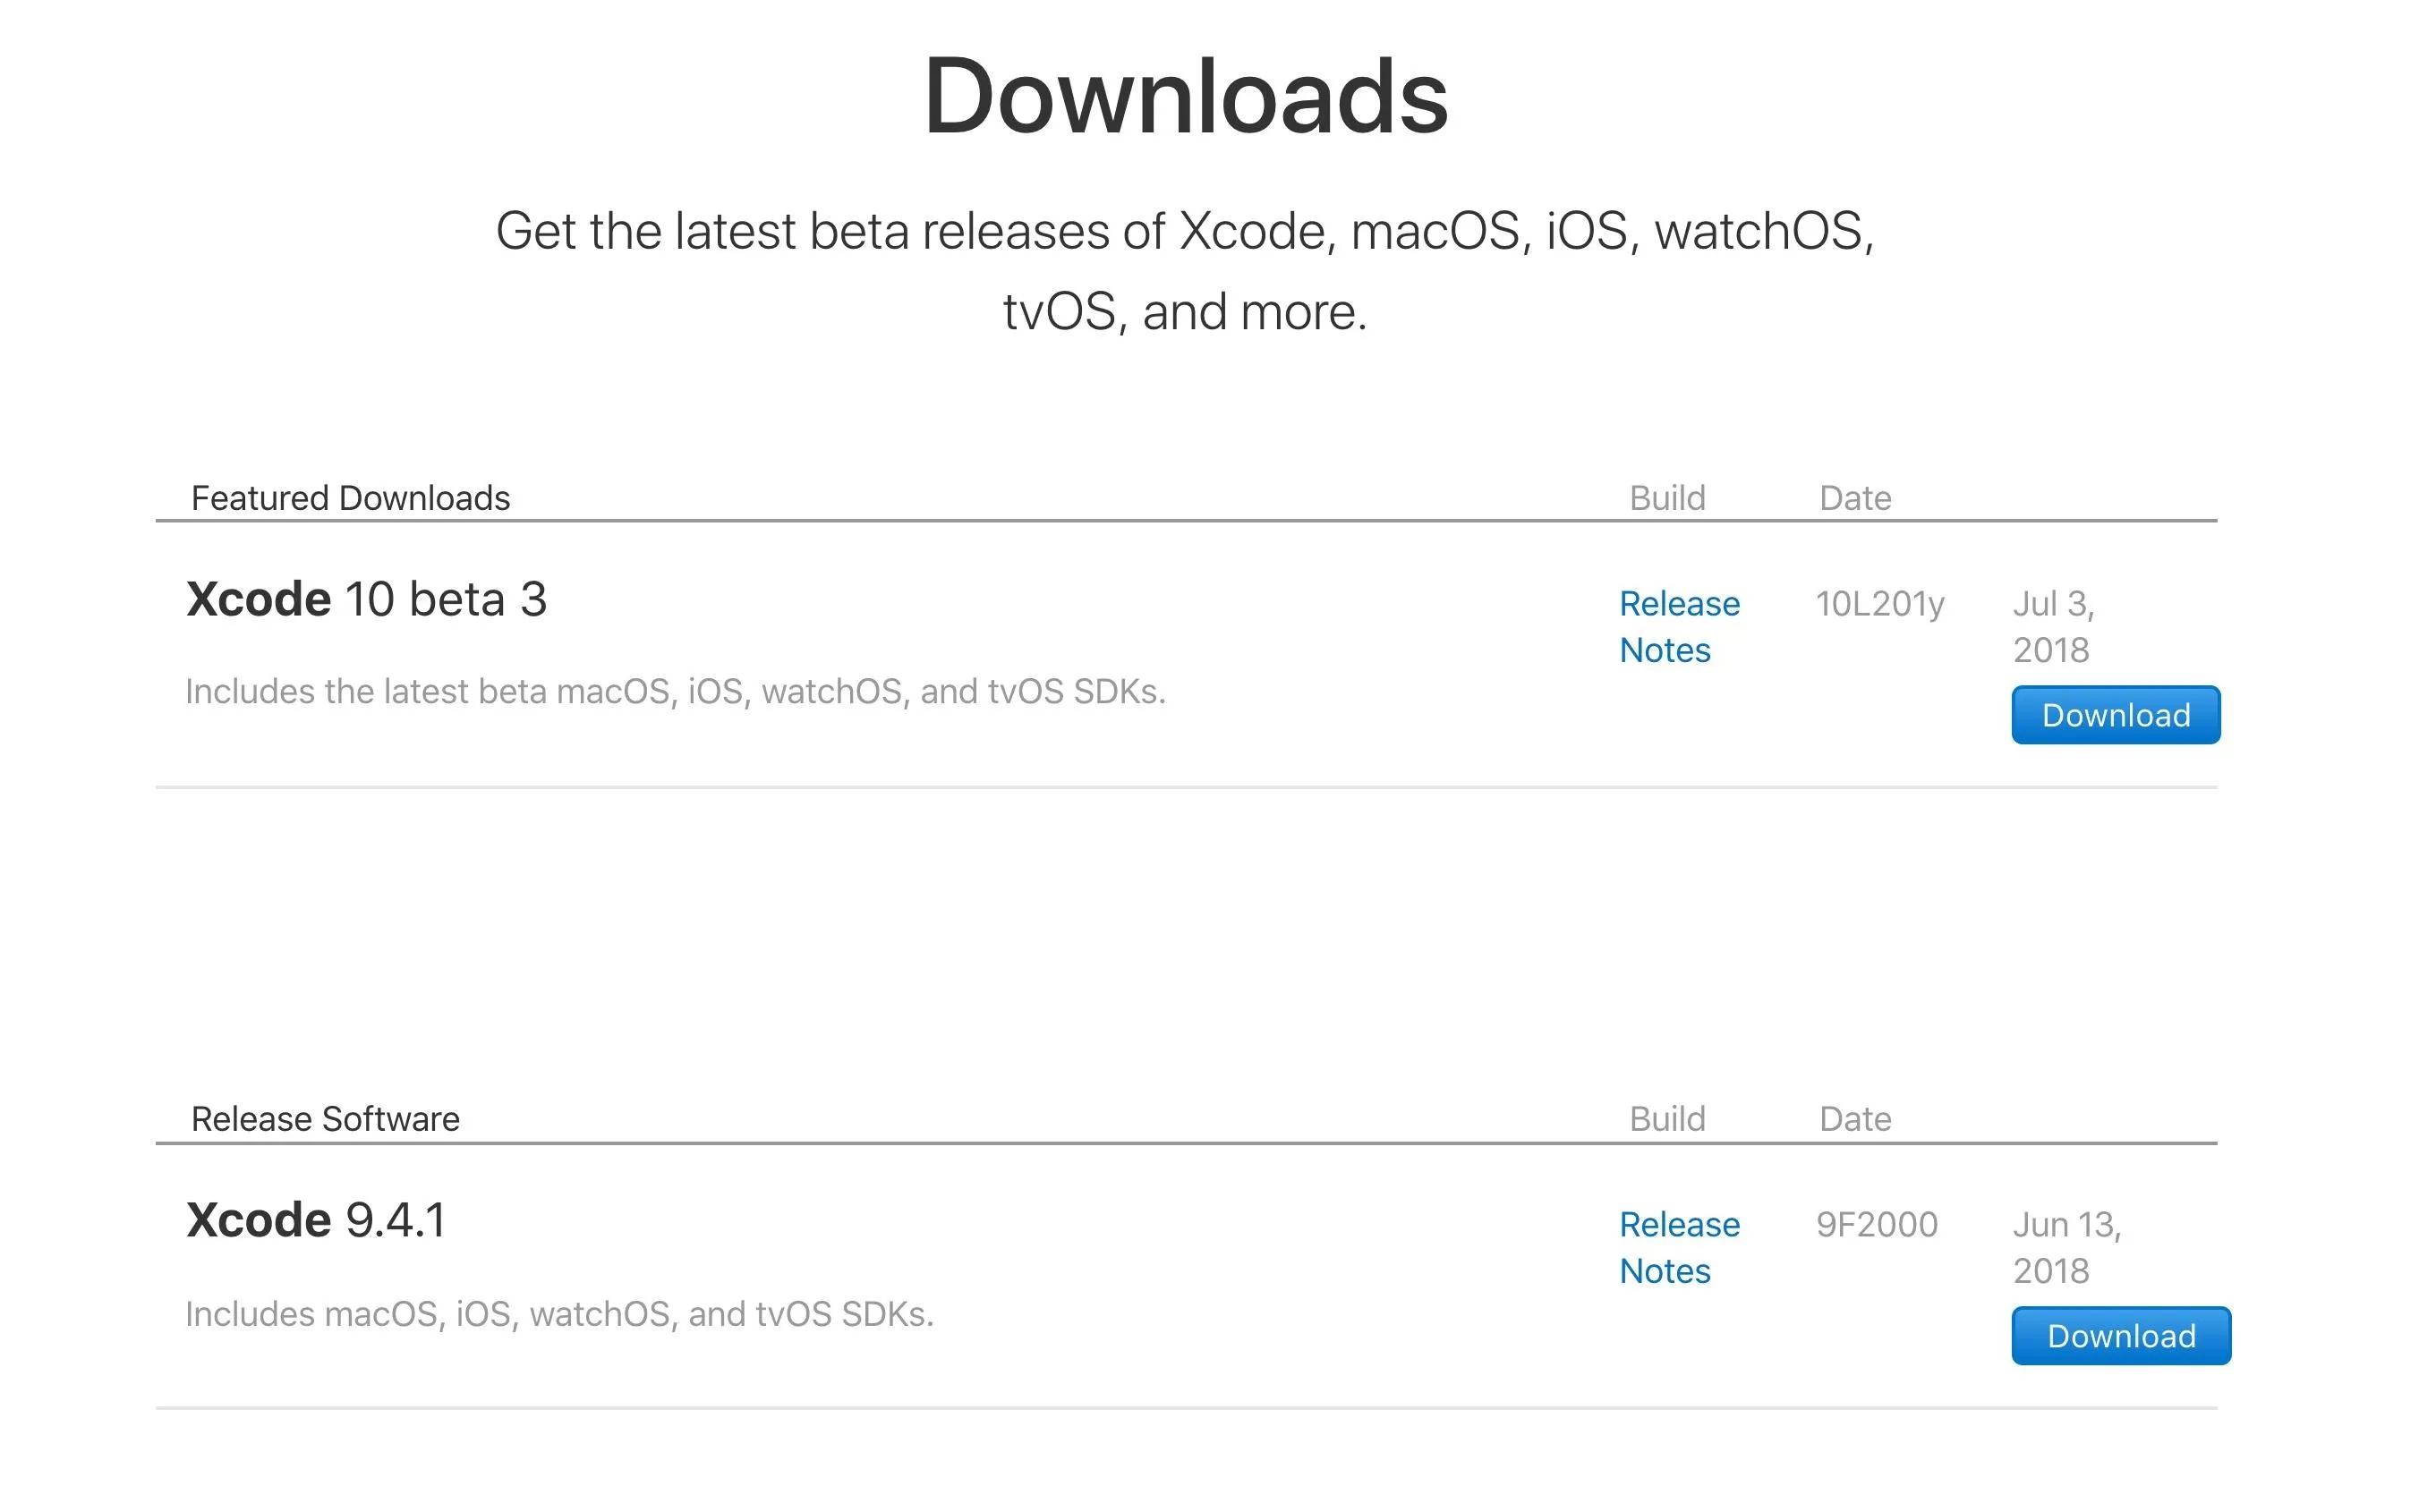Viewport: 2419px width, 1512px height.
Task: Click the 'Includes macOS, iOS, watchOS' description
Action: click(559, 1314)
